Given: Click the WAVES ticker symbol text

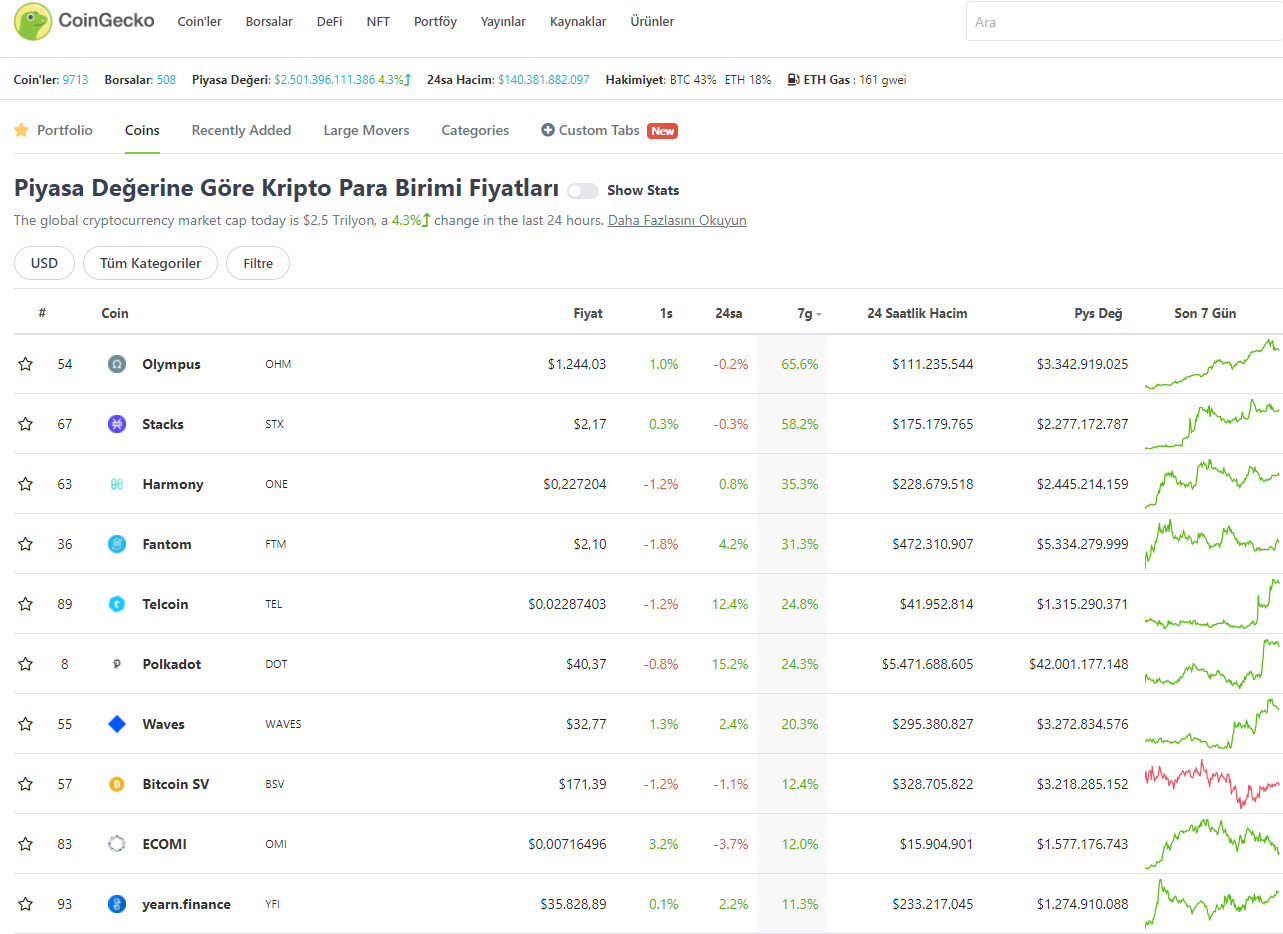Looking at the screenshot, I should coord(283,724).
